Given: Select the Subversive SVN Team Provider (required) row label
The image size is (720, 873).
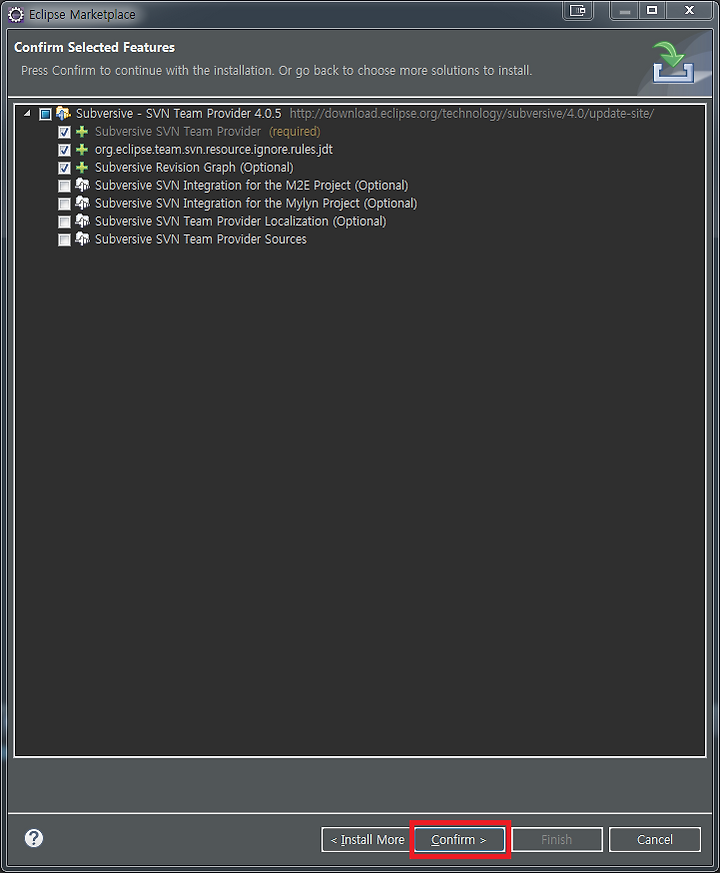Looking at the screenshot, I should pyautogui.click(x=208, y=131).
